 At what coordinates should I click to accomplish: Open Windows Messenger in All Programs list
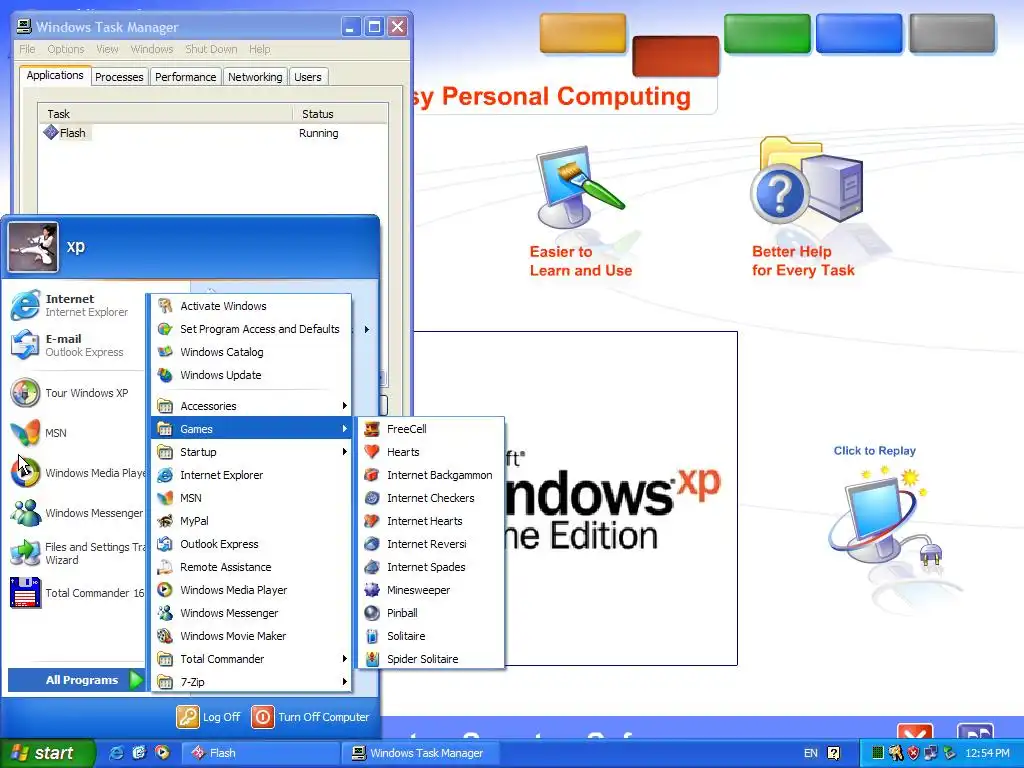[251, 613]
